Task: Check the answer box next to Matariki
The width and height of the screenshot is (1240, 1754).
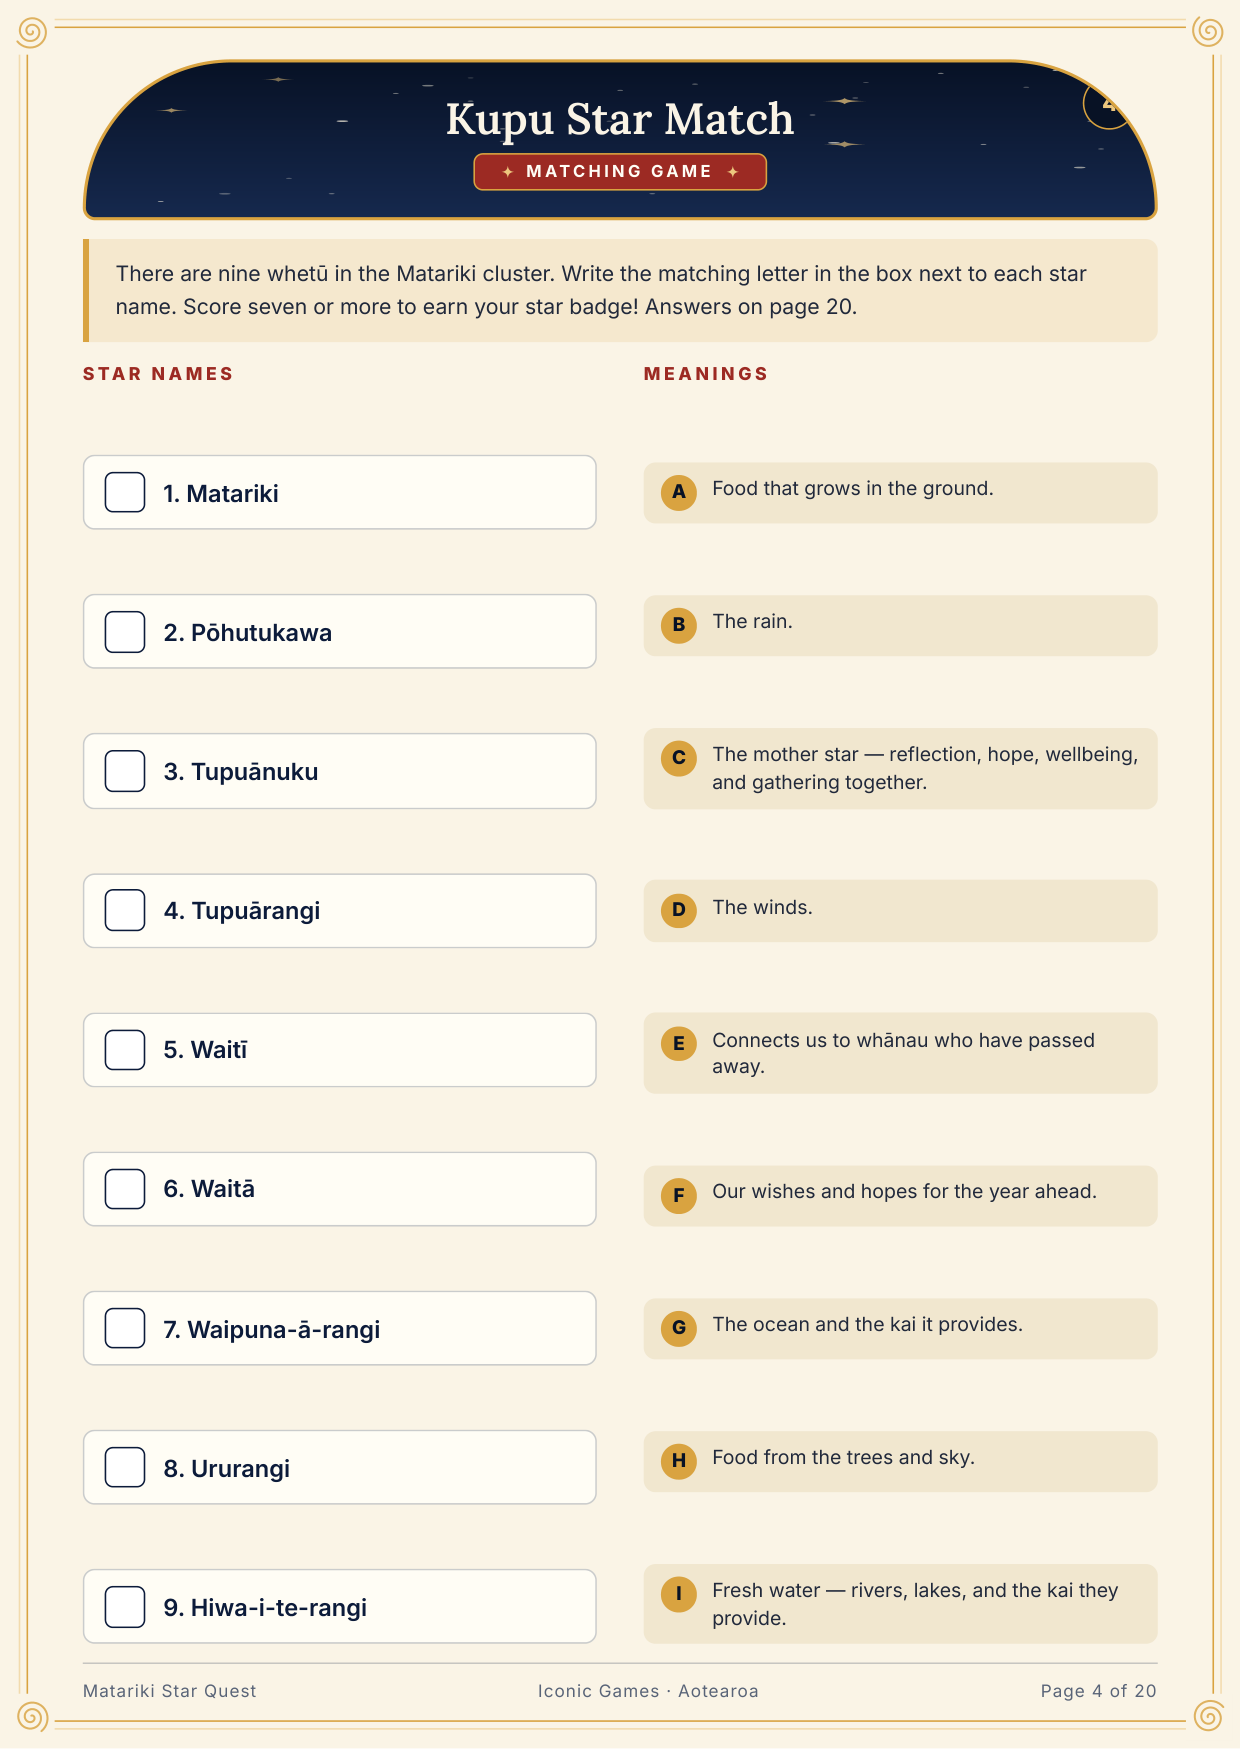Action: pos(125,492)
